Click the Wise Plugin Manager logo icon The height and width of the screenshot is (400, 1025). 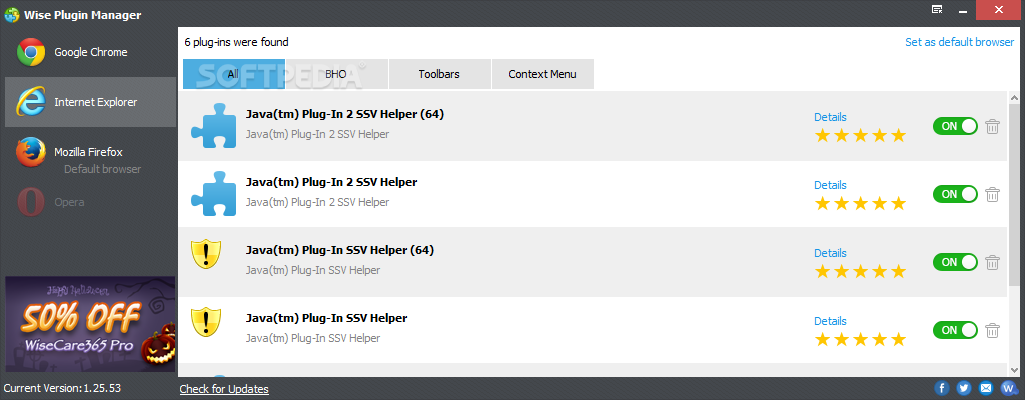12,14
